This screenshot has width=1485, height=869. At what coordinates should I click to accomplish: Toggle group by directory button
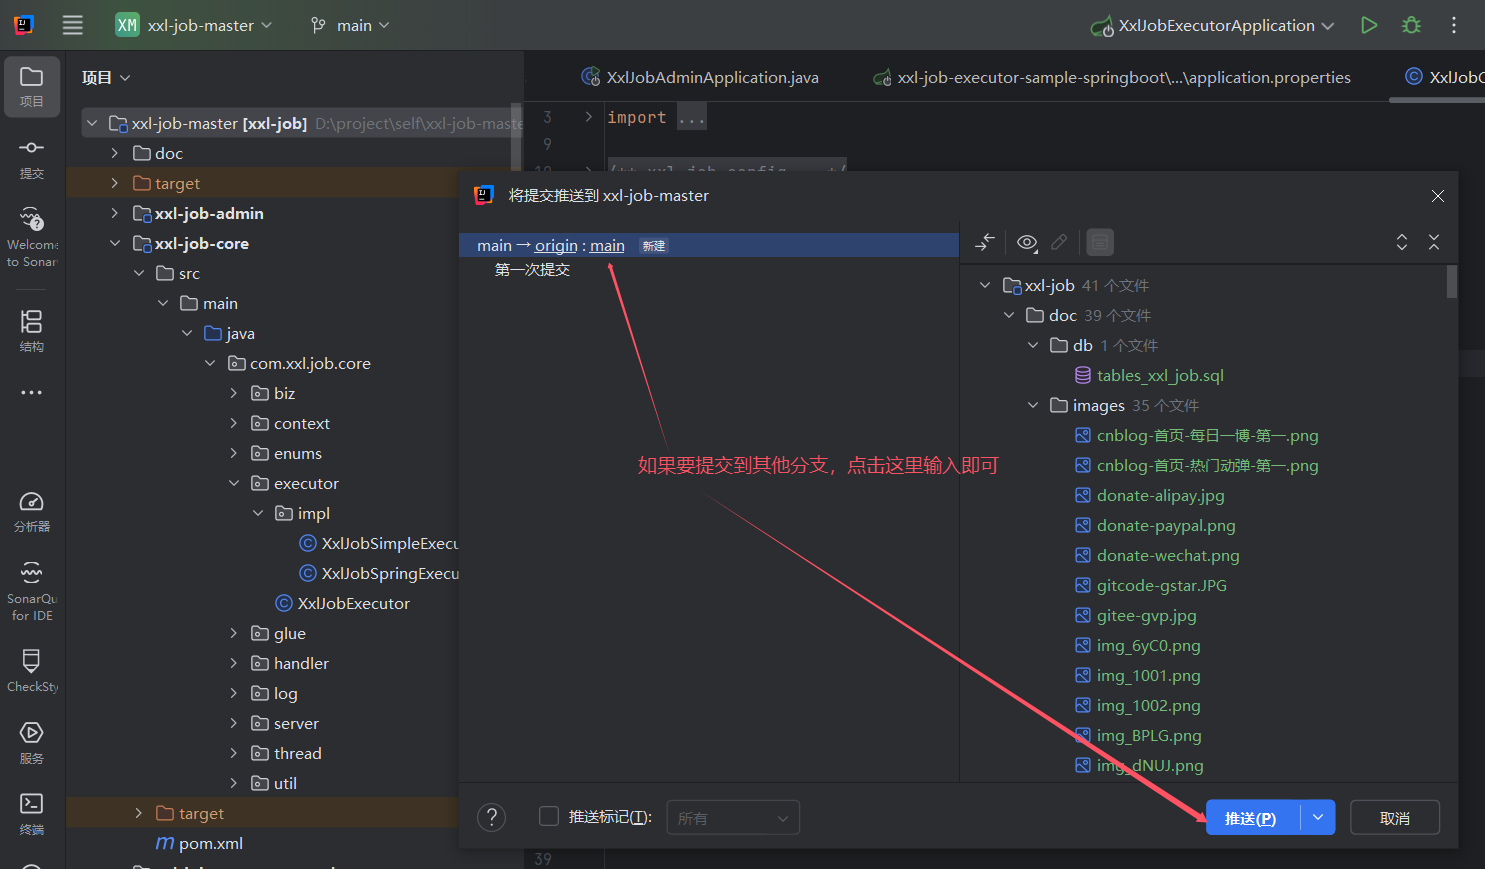coord(1099,242)
